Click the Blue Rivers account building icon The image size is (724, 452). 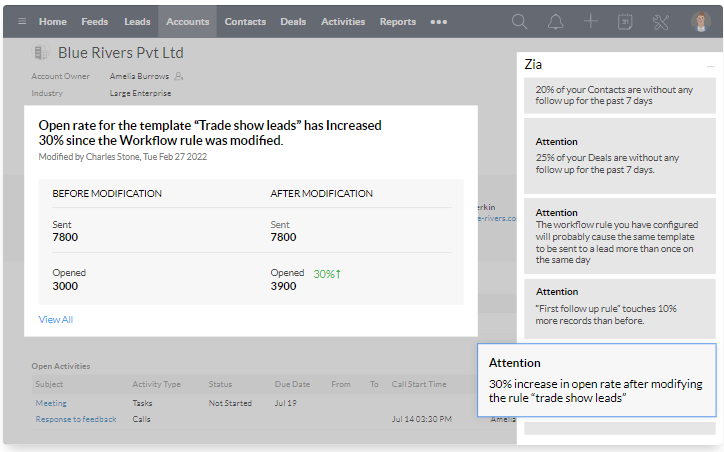coord(41,52)
